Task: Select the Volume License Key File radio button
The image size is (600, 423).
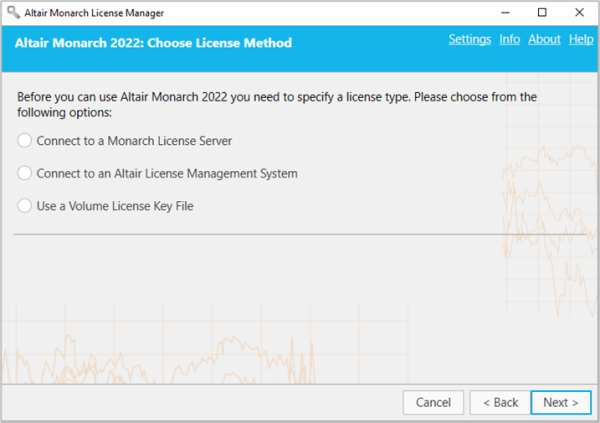Action: coord(25,206)
